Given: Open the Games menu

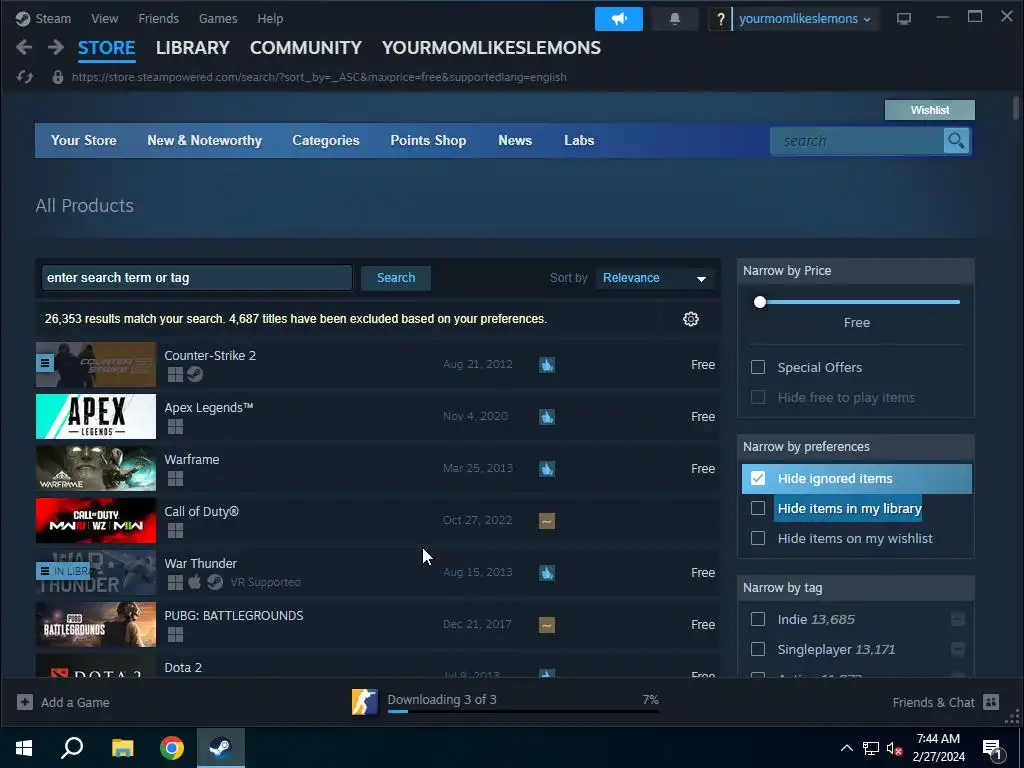Looking at the screenshot, I should [x=218, y=19].
